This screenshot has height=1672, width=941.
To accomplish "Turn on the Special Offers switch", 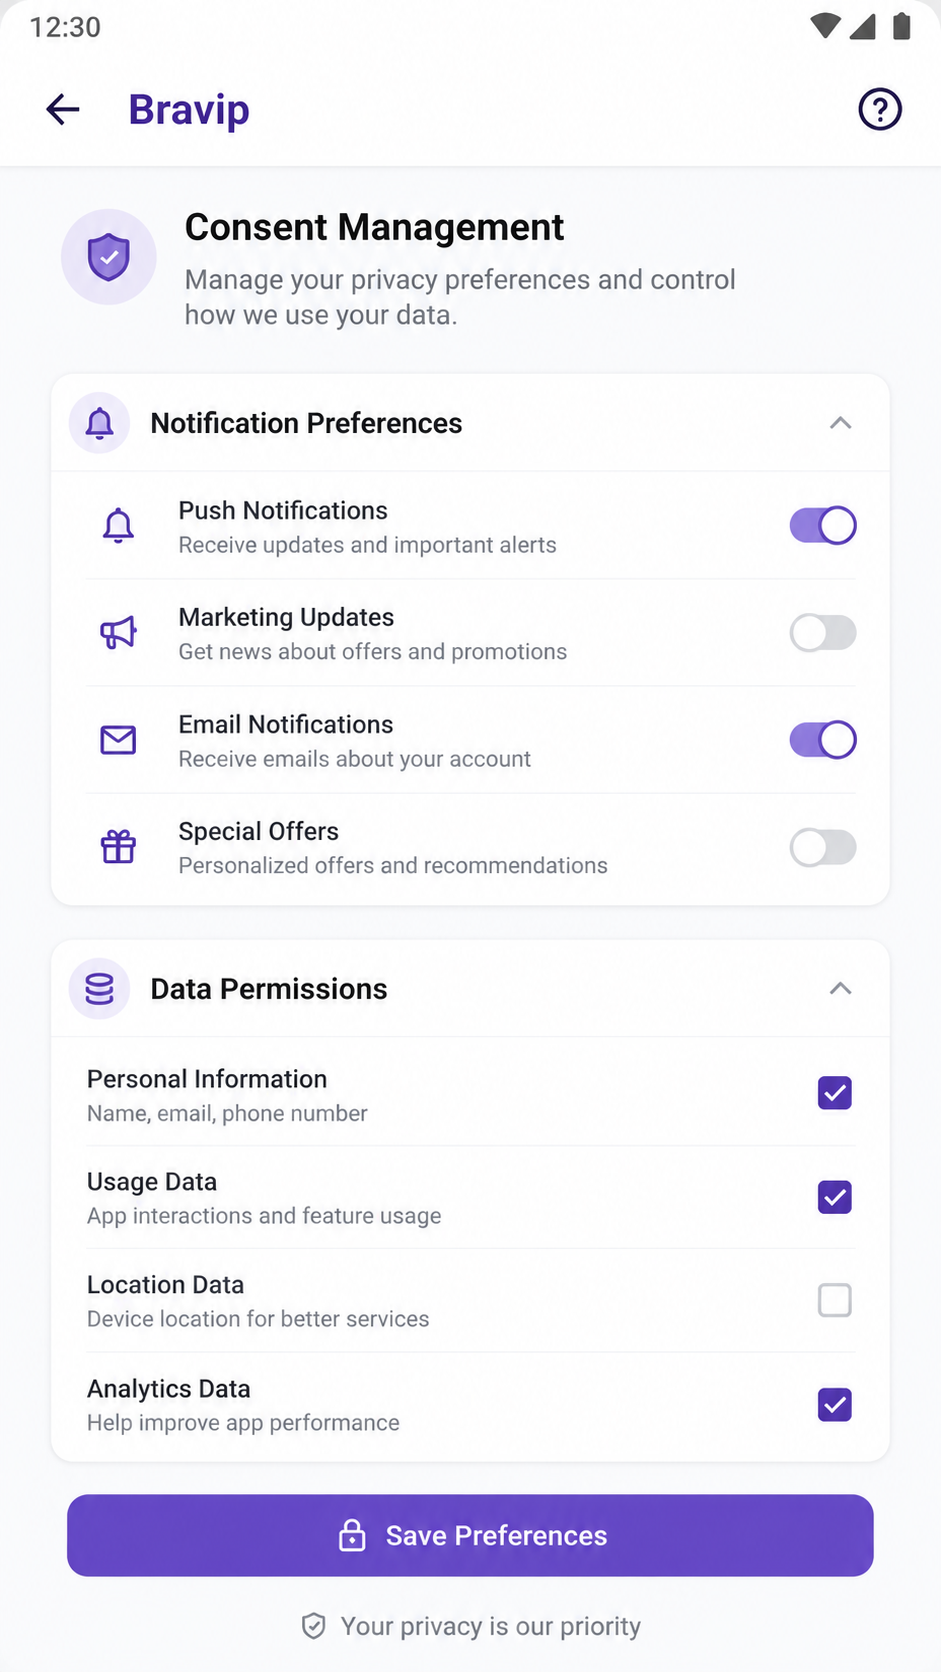I will (823, 847).
